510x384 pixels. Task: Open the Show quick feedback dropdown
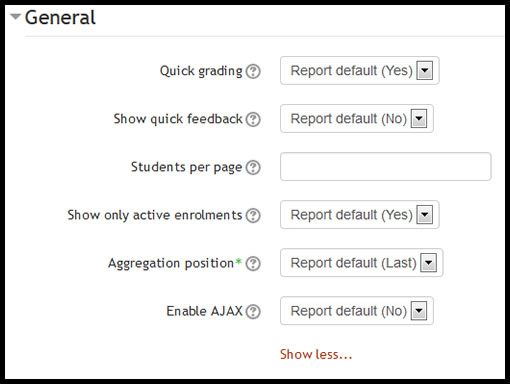[x=357, y=119]
